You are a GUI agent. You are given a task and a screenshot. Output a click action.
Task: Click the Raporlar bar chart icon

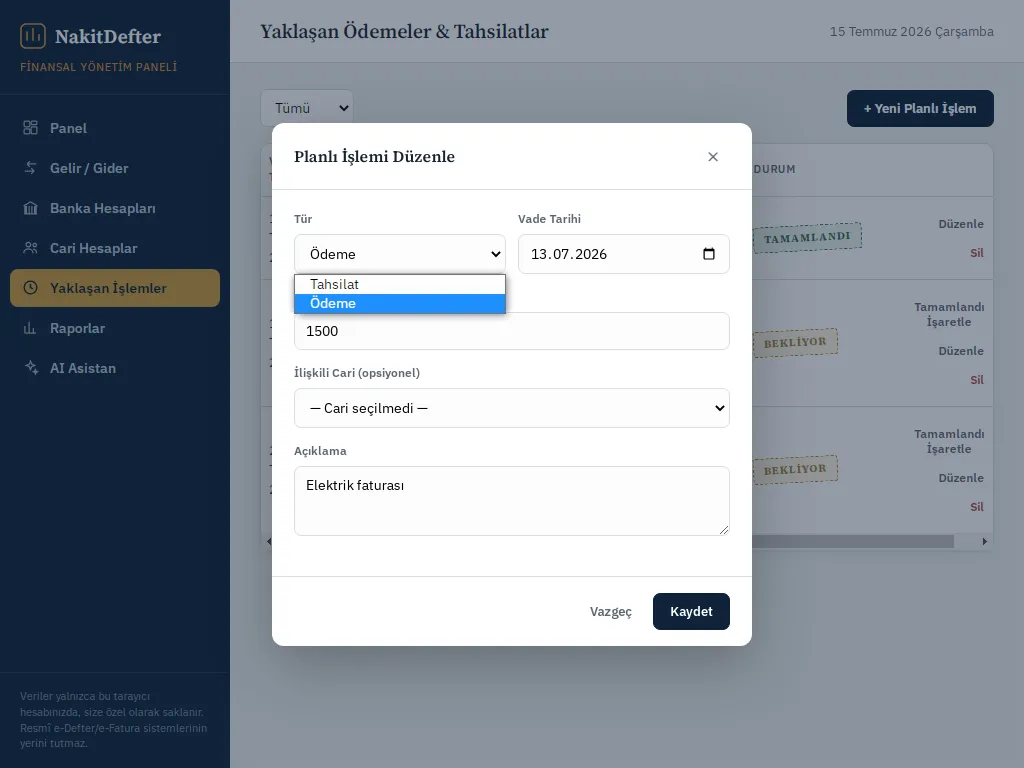pos(30,328)
